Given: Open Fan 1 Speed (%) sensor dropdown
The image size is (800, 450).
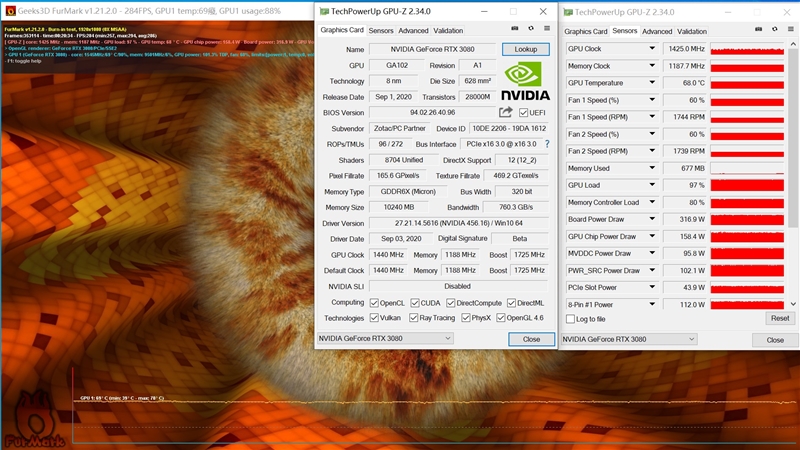Looking at the screenshot, I should (652, 99).
